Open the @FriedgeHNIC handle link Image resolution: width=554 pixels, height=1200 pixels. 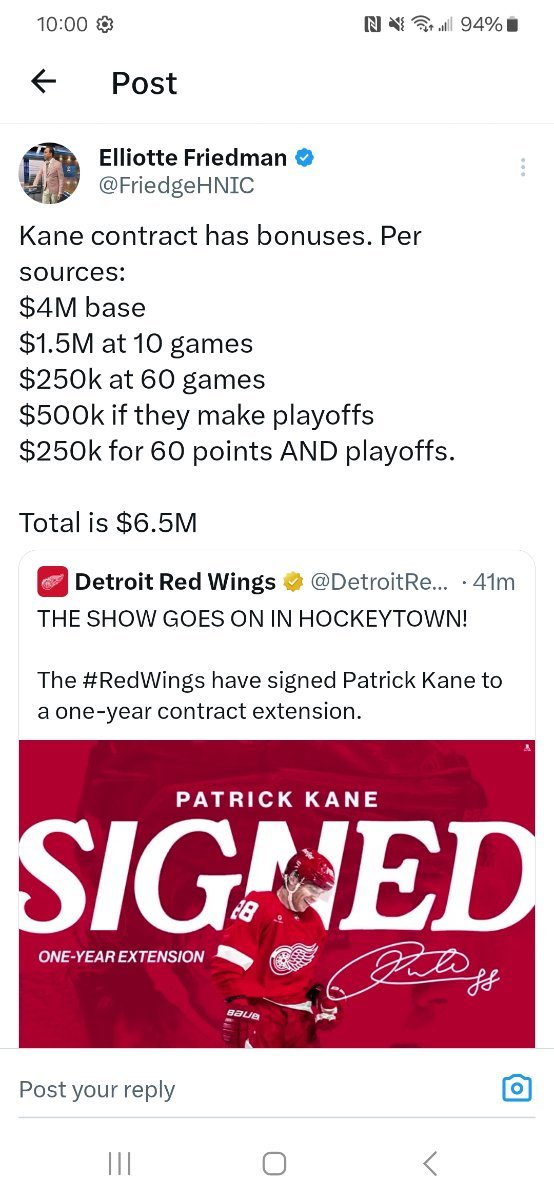(x=176, y=186)
